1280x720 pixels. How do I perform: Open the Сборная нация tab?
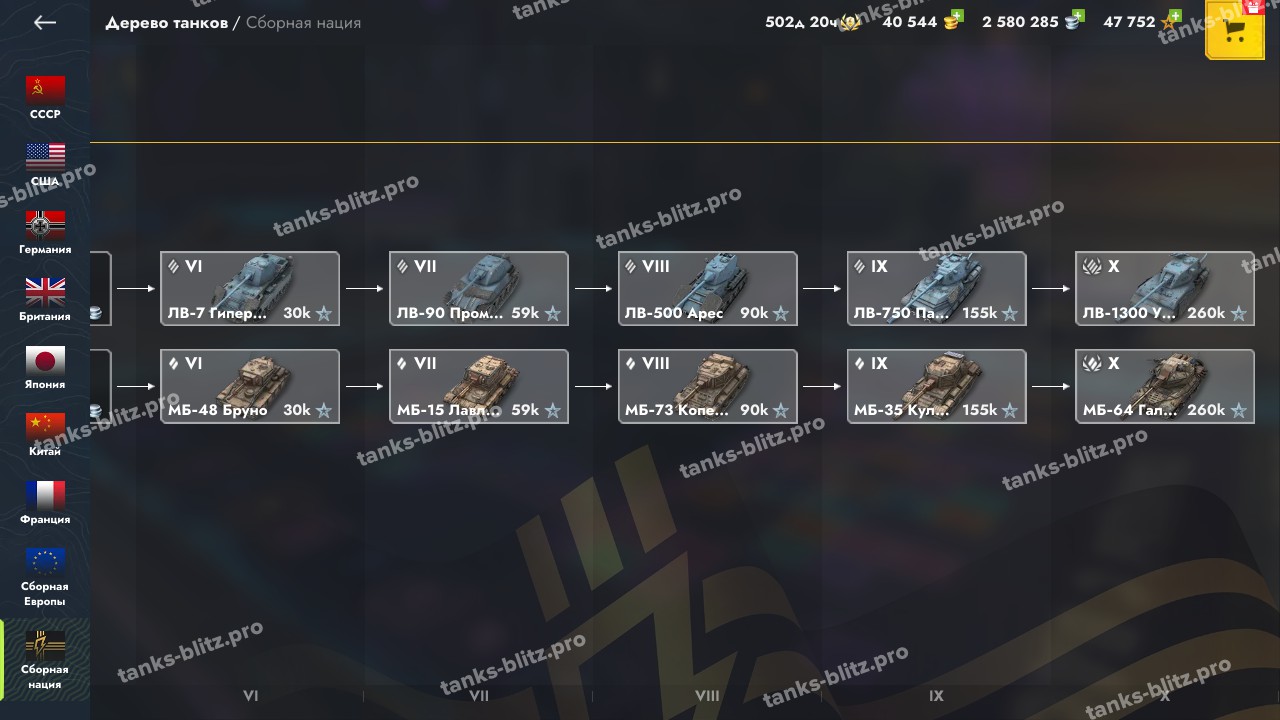(x=45, y=660)
